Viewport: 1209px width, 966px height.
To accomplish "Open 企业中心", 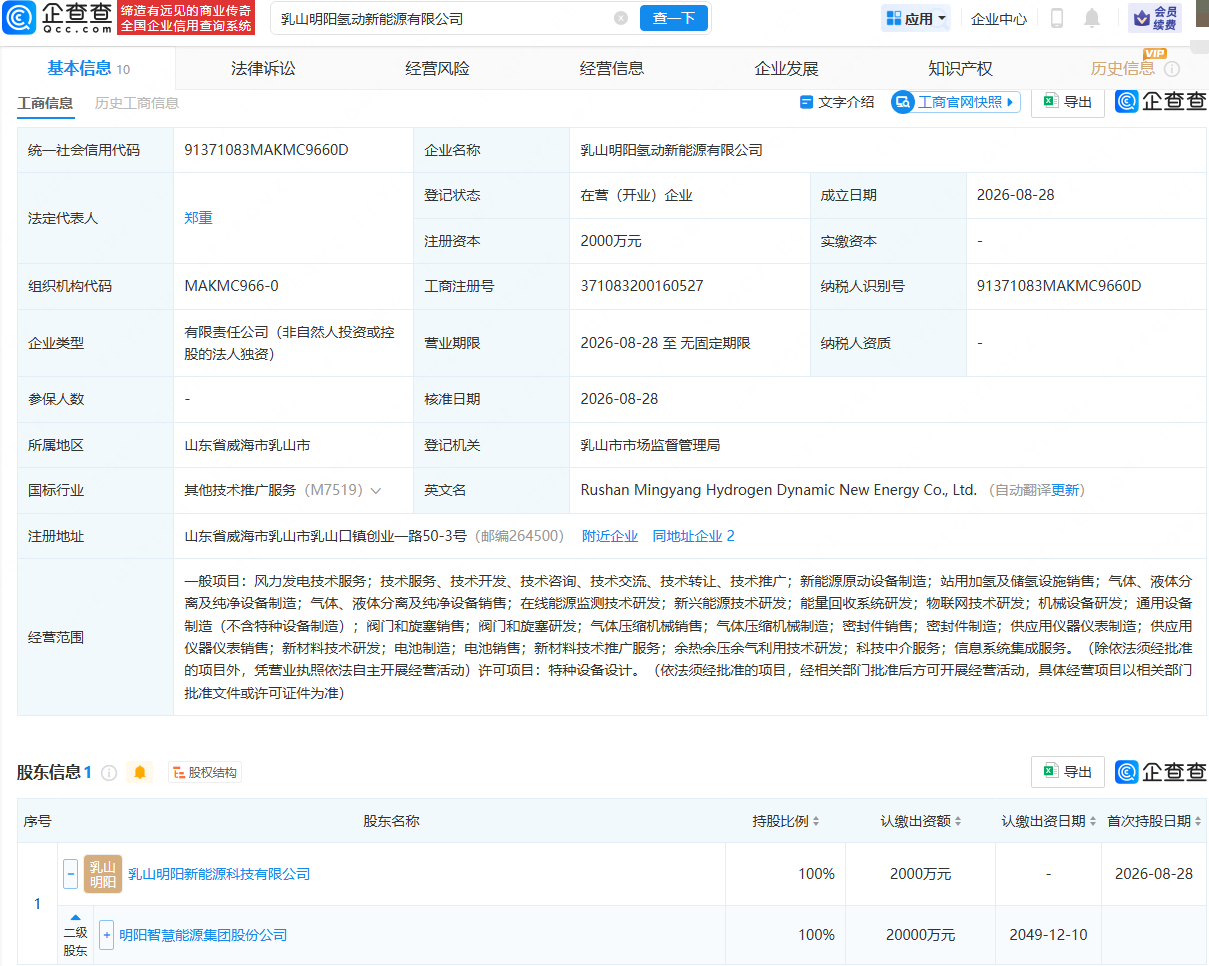I will tap(998, 18).
